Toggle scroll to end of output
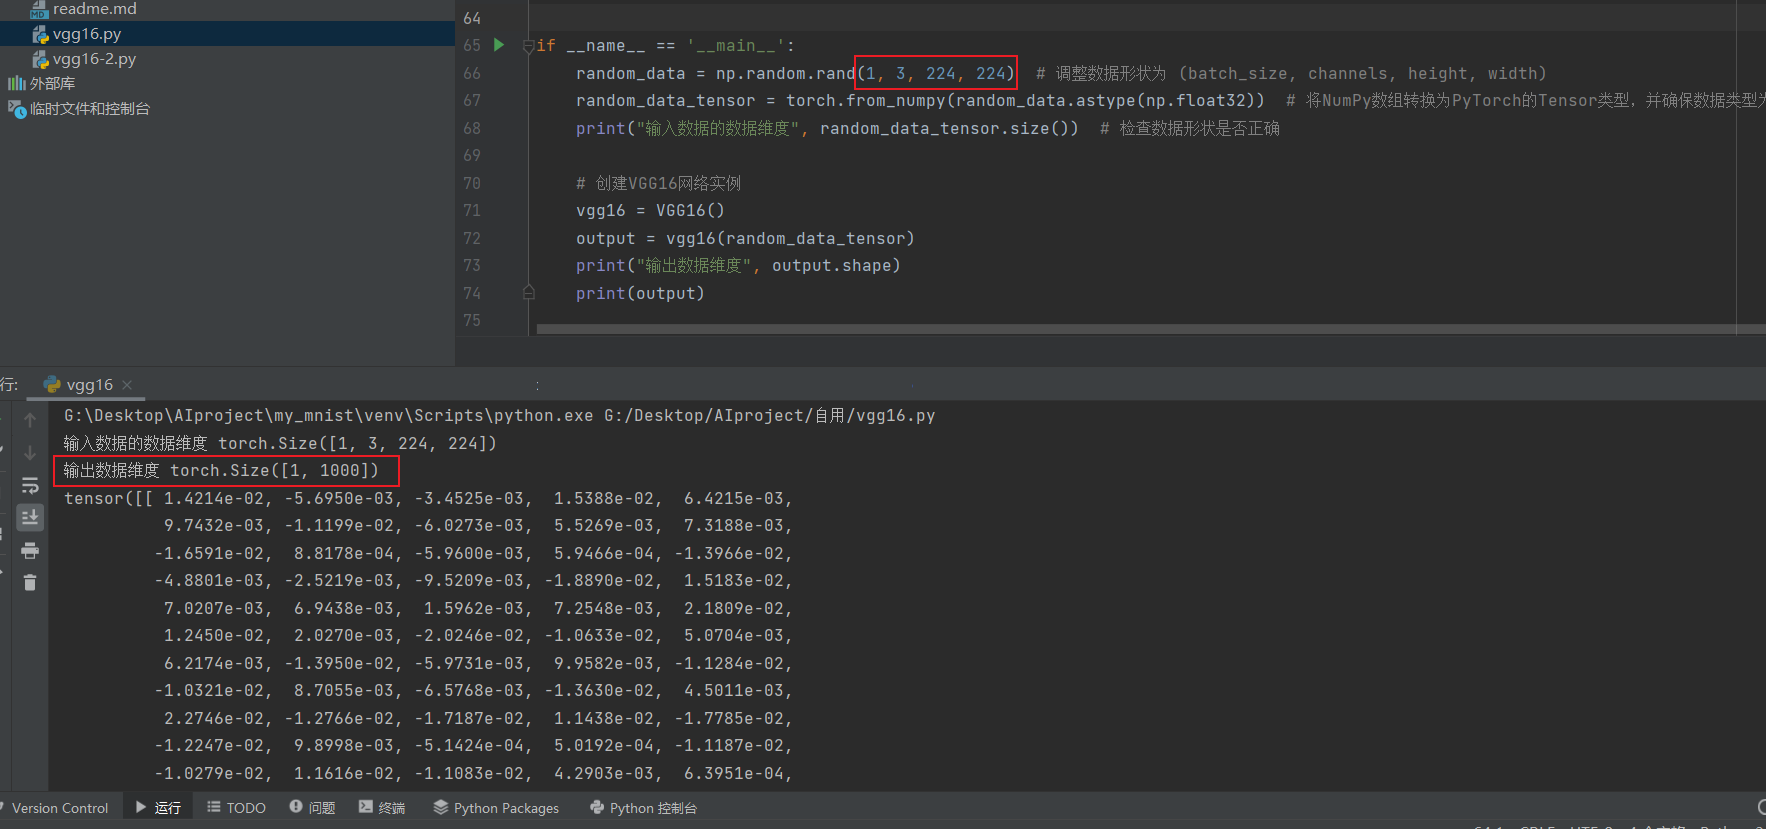 coord(30,517)
